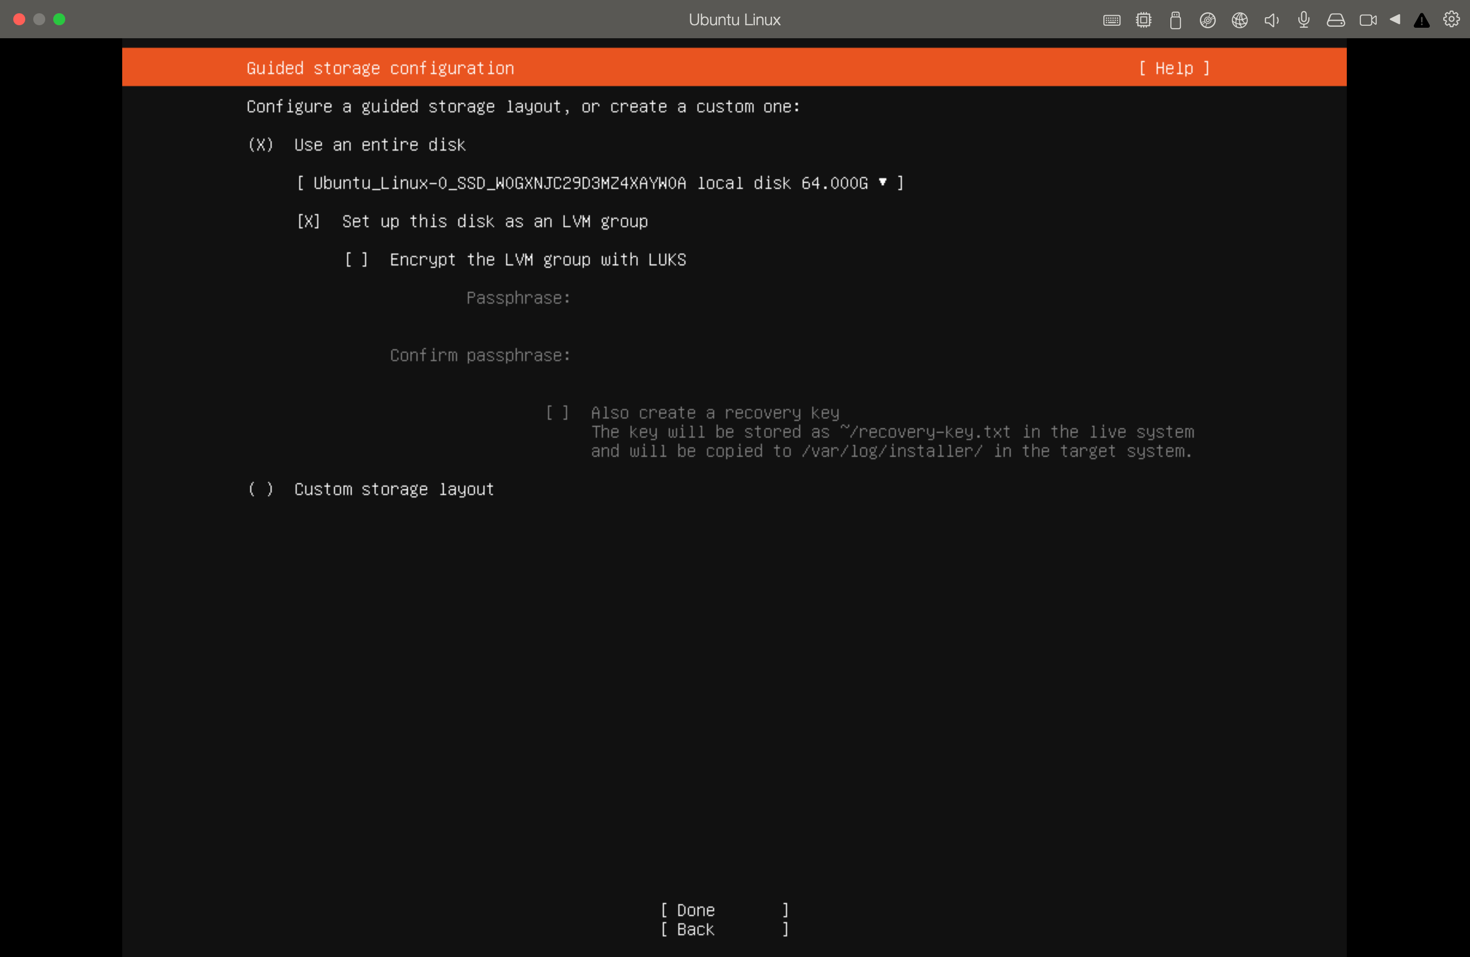Select the Custom storage layout option
The image size is (1470, 957).
(x=260, y=489)
